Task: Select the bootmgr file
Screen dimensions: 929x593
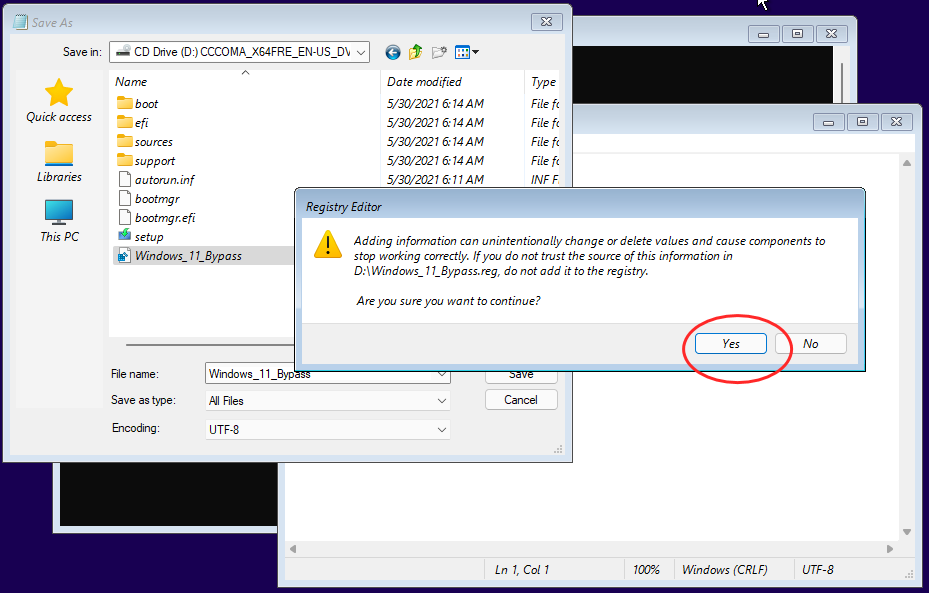Action: (149, 198)
